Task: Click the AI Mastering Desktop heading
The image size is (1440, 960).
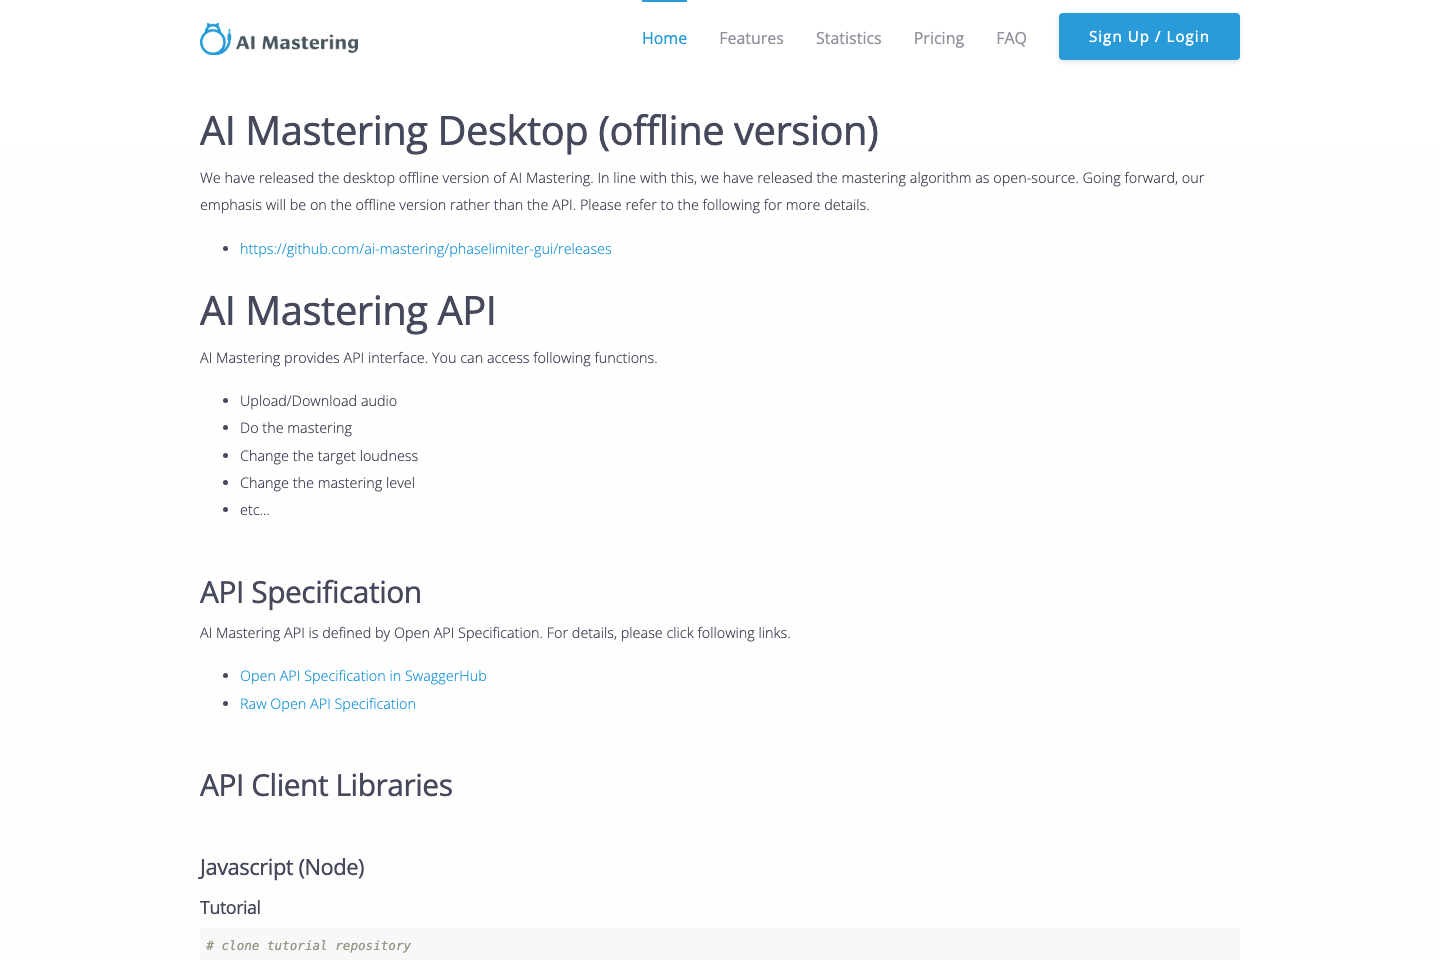Action: (x=539, y=131)
